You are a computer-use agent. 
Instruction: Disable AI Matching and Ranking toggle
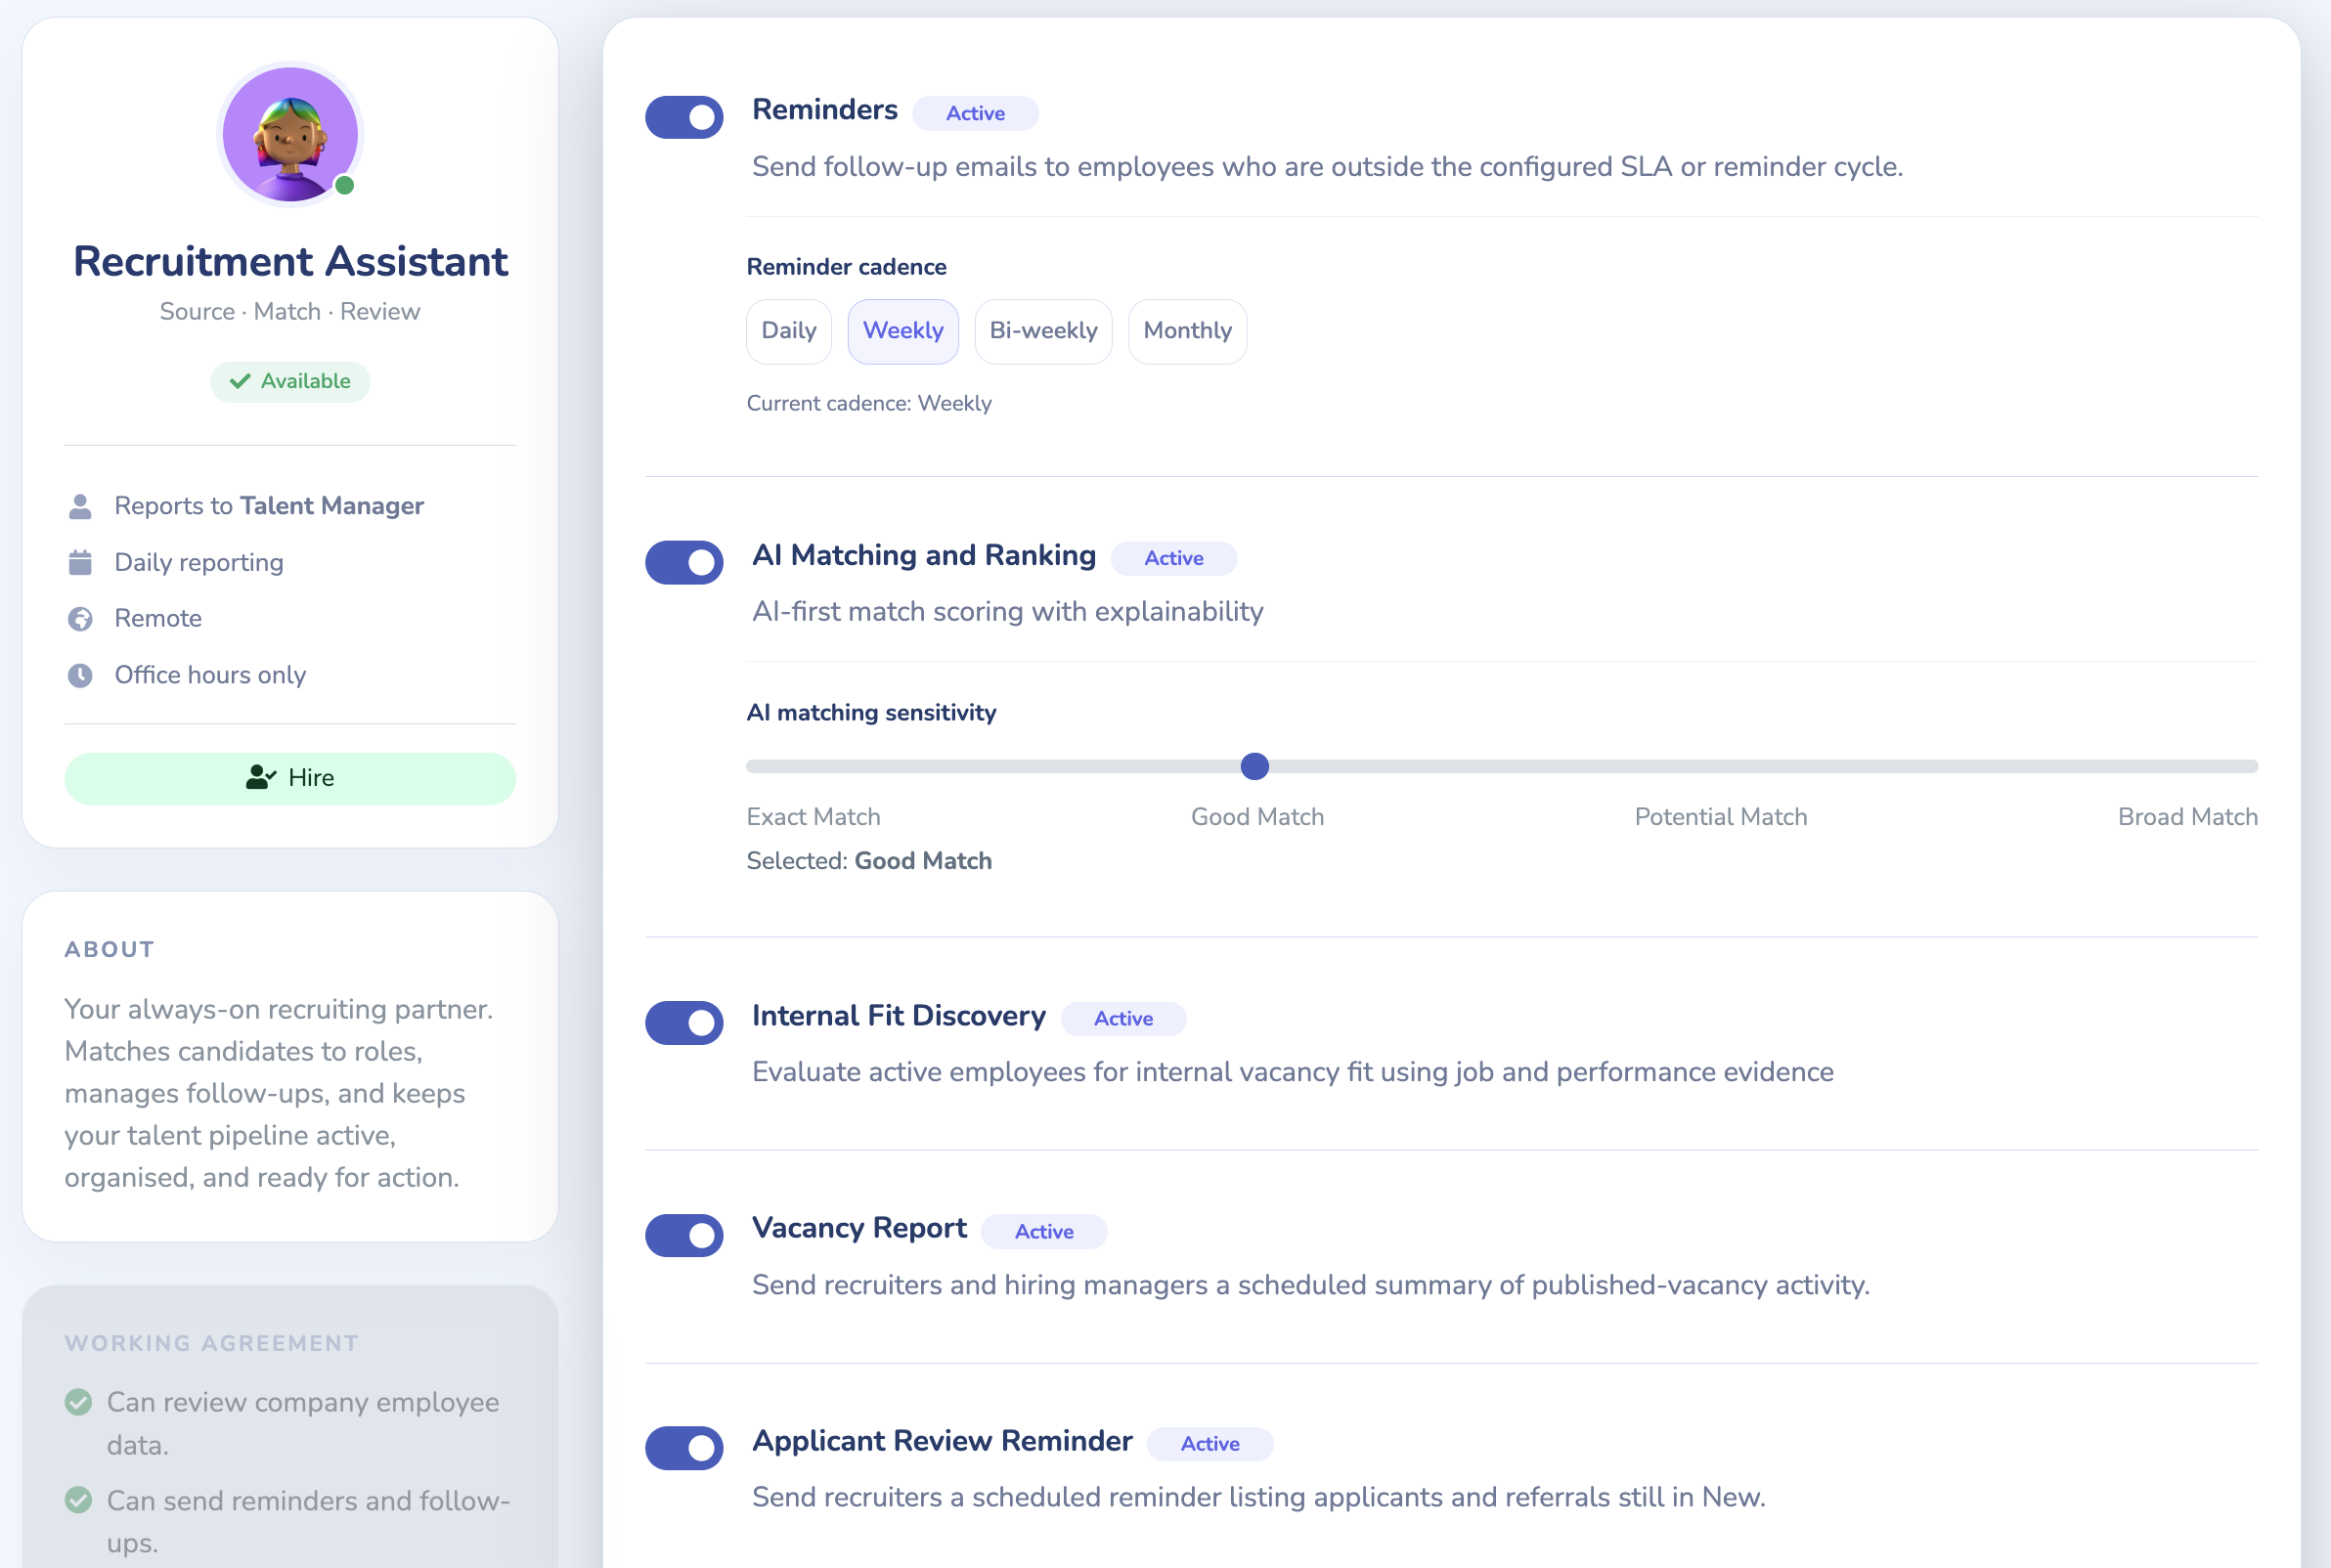click(684, 562)
